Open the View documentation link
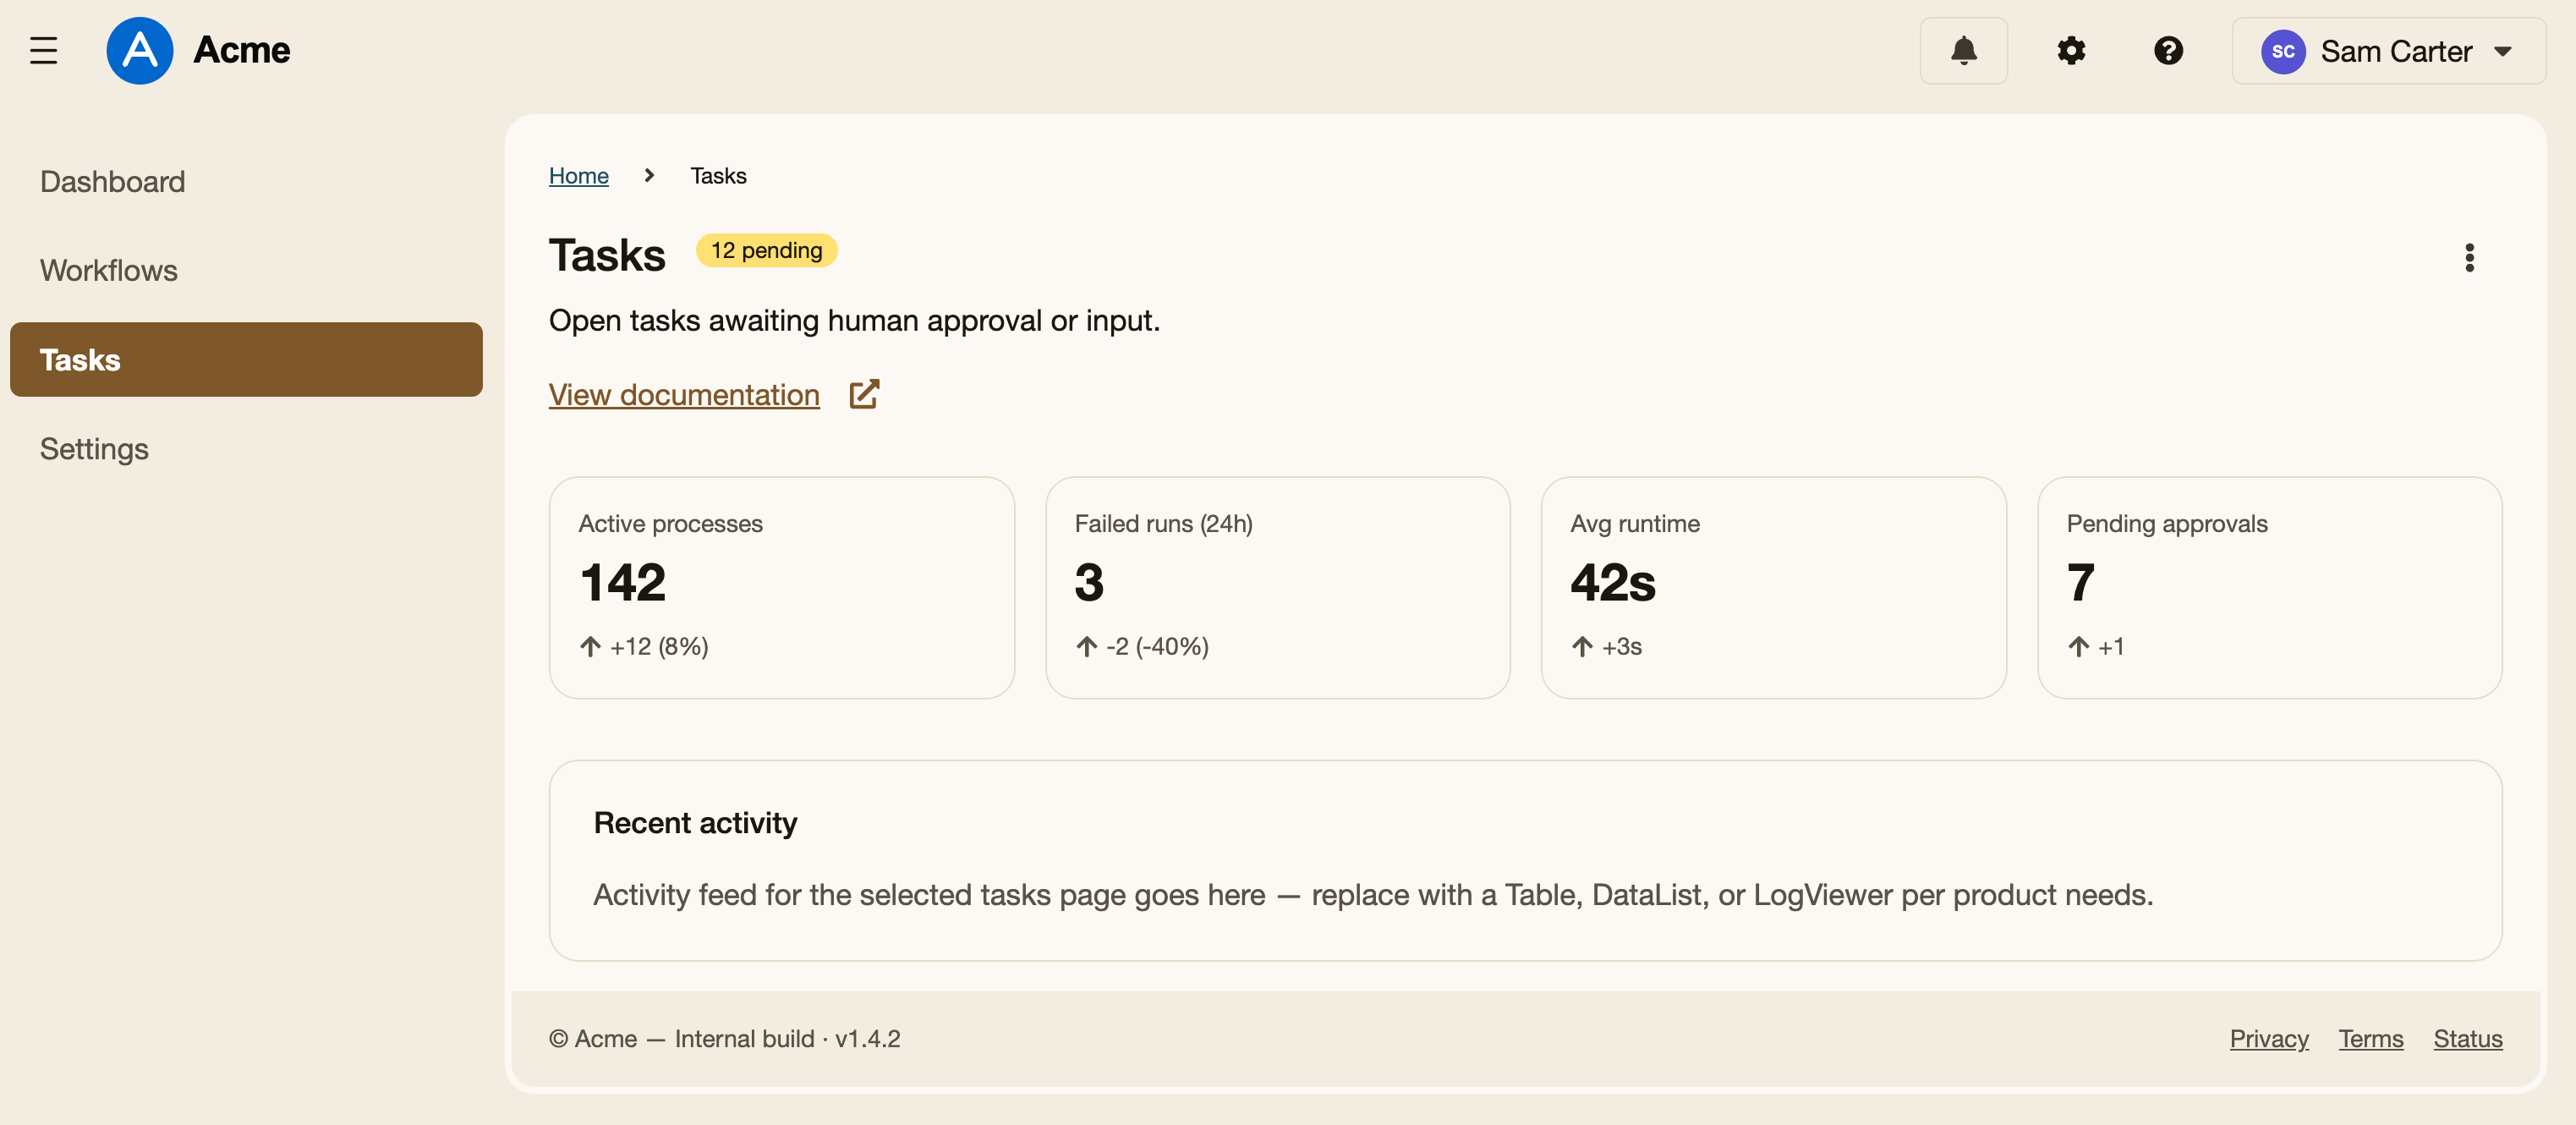Screen dimensions: 2576x1125 684,395
